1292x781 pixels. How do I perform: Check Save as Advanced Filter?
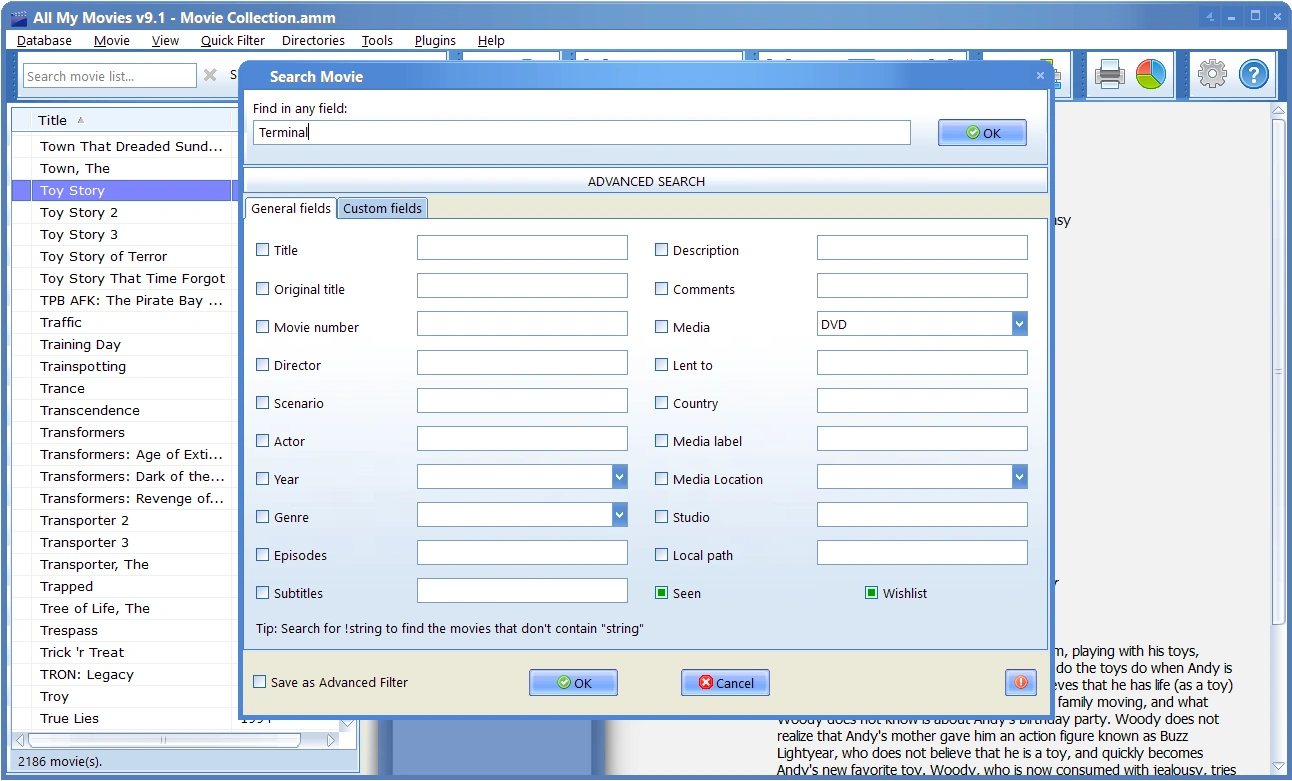coord(260,682)
